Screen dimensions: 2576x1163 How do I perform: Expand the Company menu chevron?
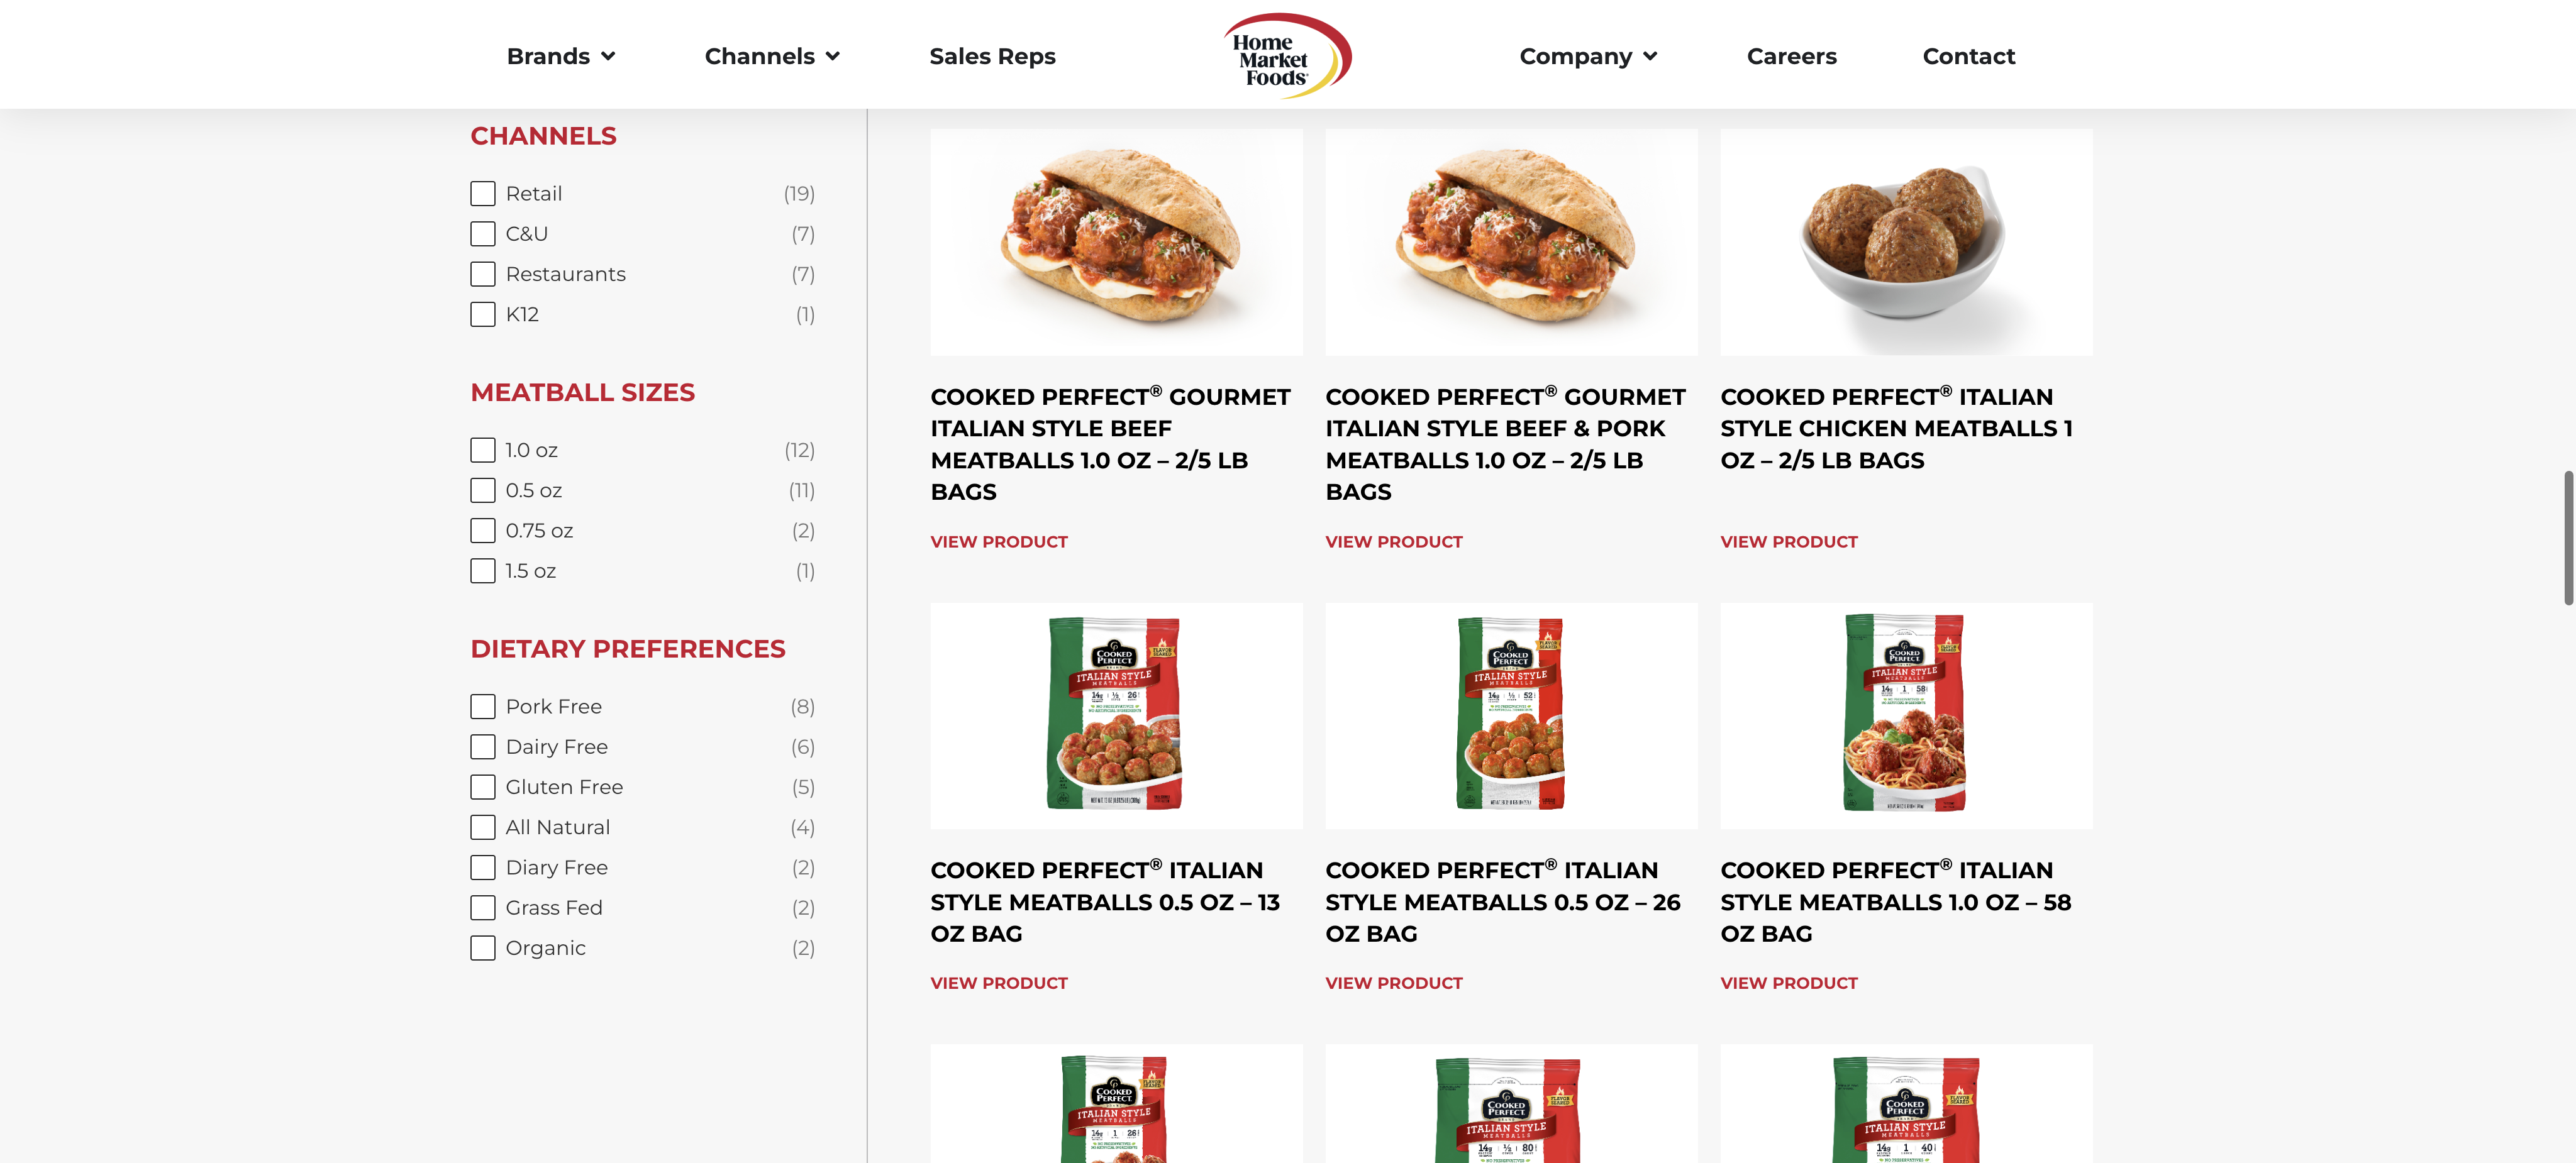[1650, 57]
